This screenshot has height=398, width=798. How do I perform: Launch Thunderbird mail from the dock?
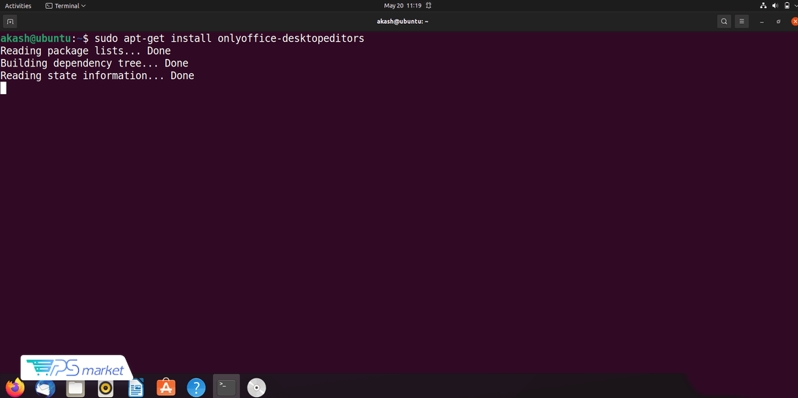click(x=45, y=388)
